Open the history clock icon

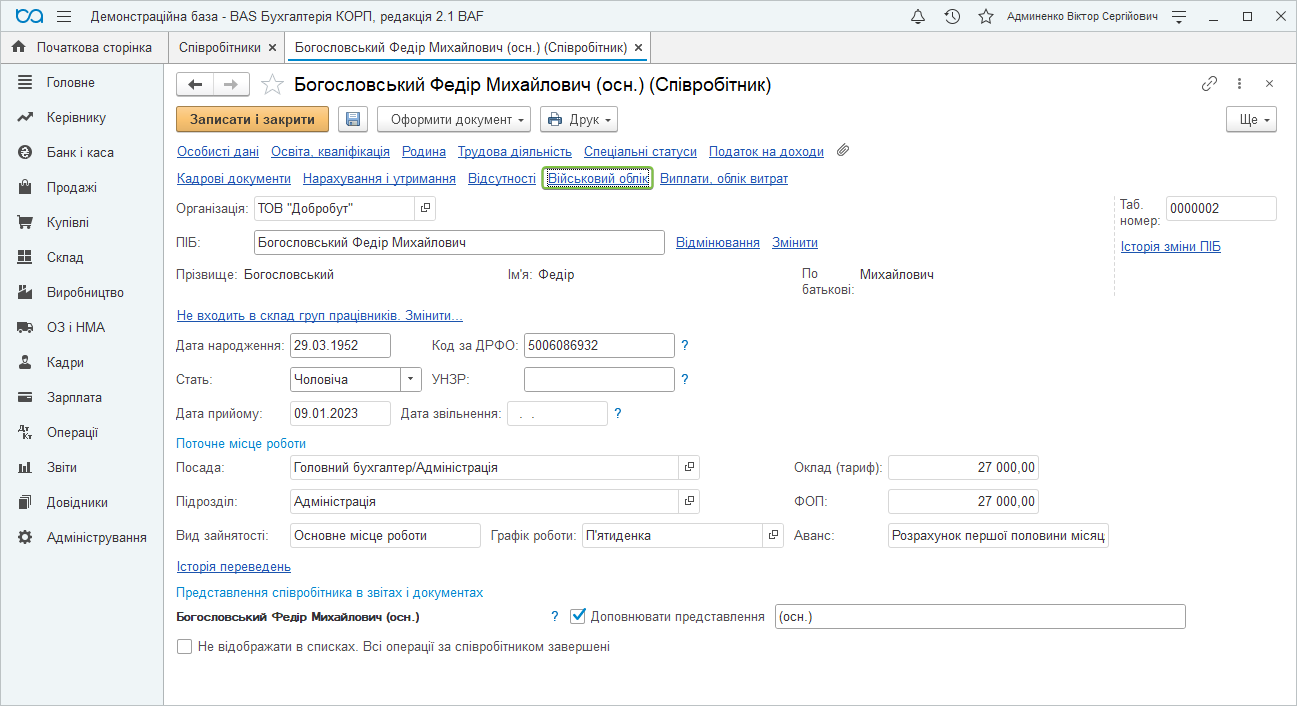[x=952, y=17]
